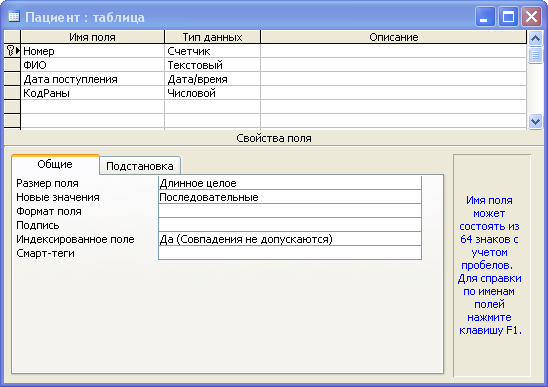Click the Дата/время data type cell
The image size is (548, 387).
pyautogui.click(x=212, y=79)
